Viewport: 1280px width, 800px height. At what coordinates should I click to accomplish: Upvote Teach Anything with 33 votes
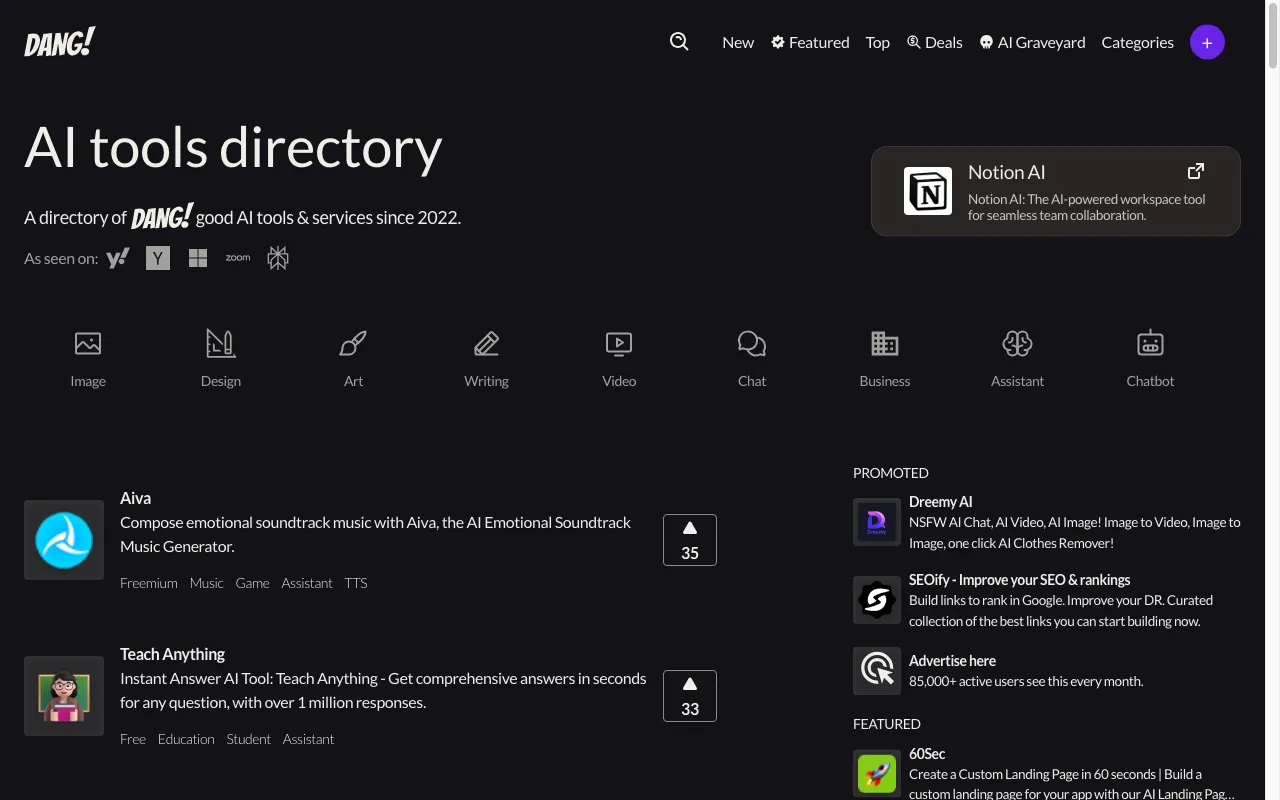click(690, 696)
